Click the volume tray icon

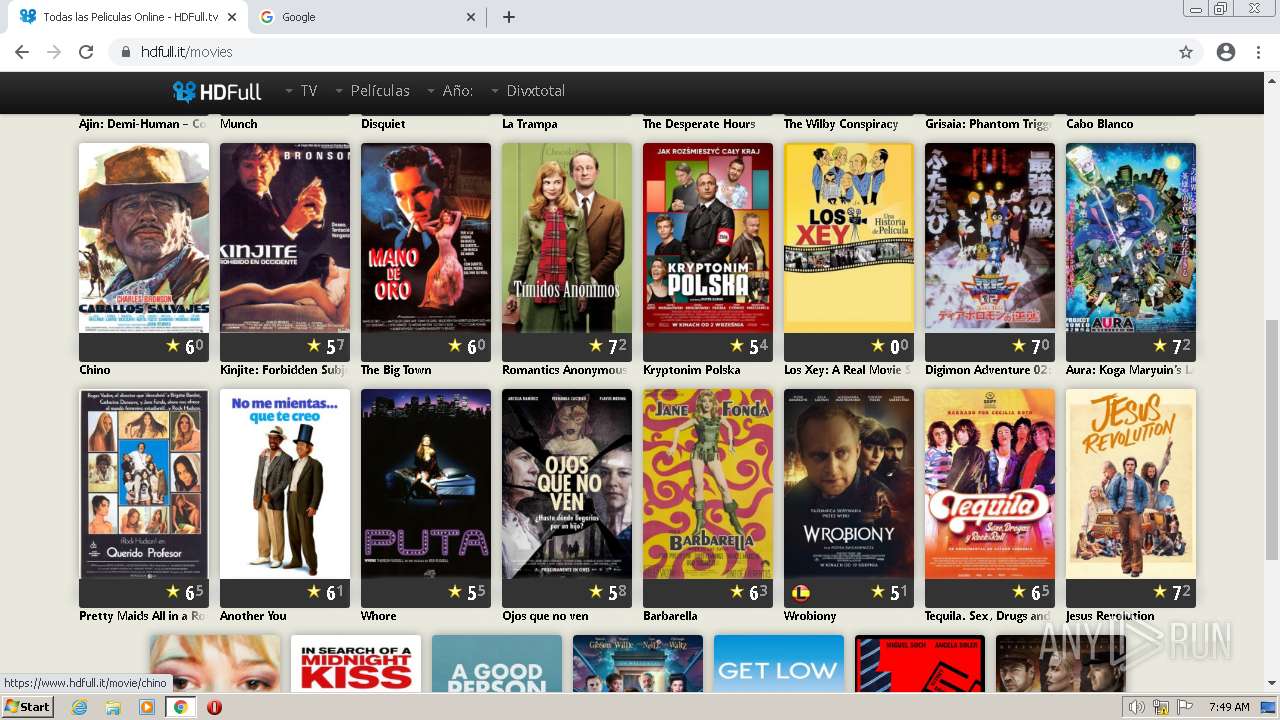pyautogui.click(x=1137, y=707)
